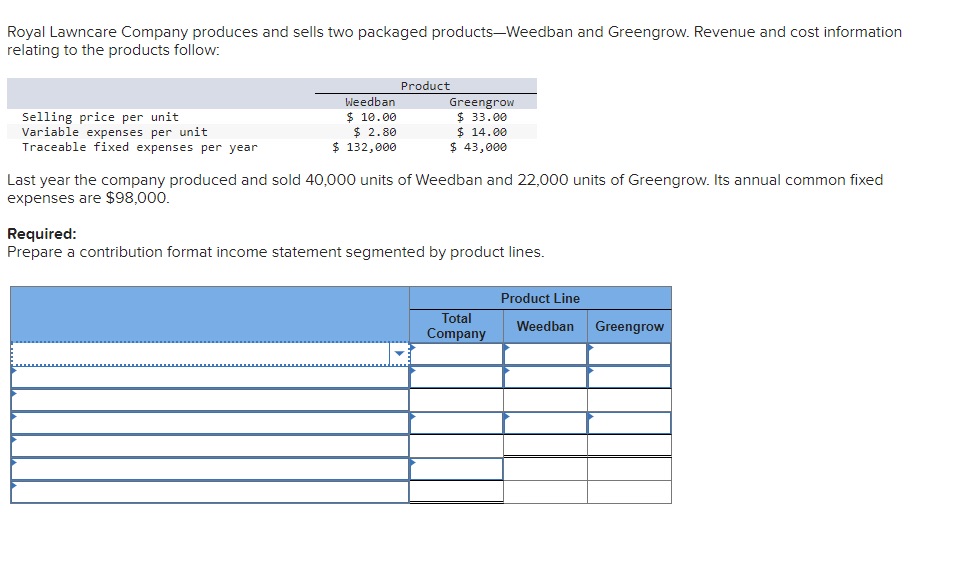Viewport: 966px width, 575px height.
Task: Click fourth row Weedban cell
Action: [x=545, y=423]
